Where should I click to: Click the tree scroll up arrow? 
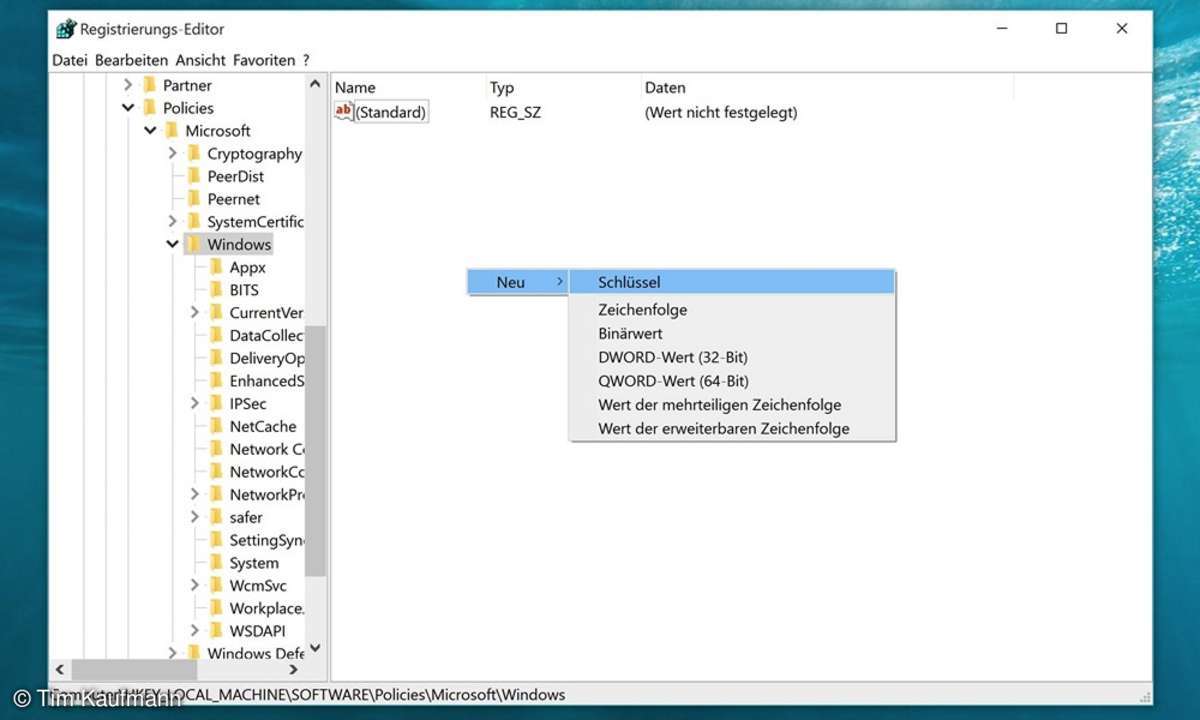pos(316,85)
